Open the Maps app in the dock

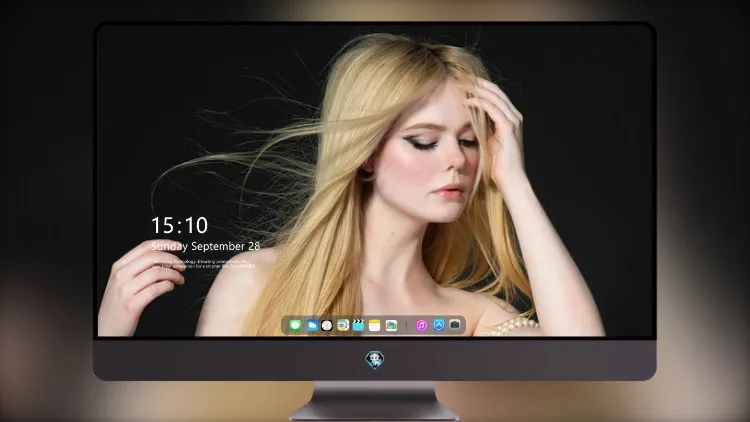[343, 325]
